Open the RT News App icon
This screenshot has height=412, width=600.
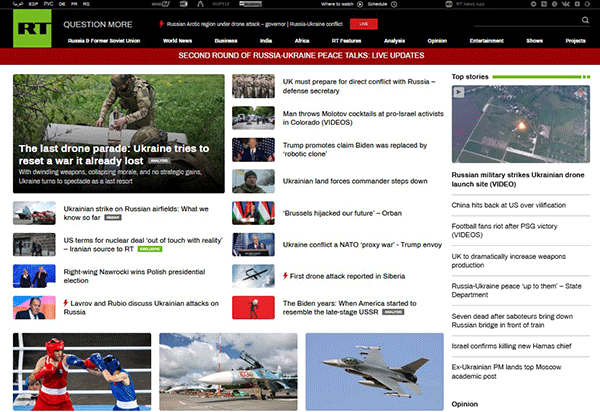(x=449, y=4)
